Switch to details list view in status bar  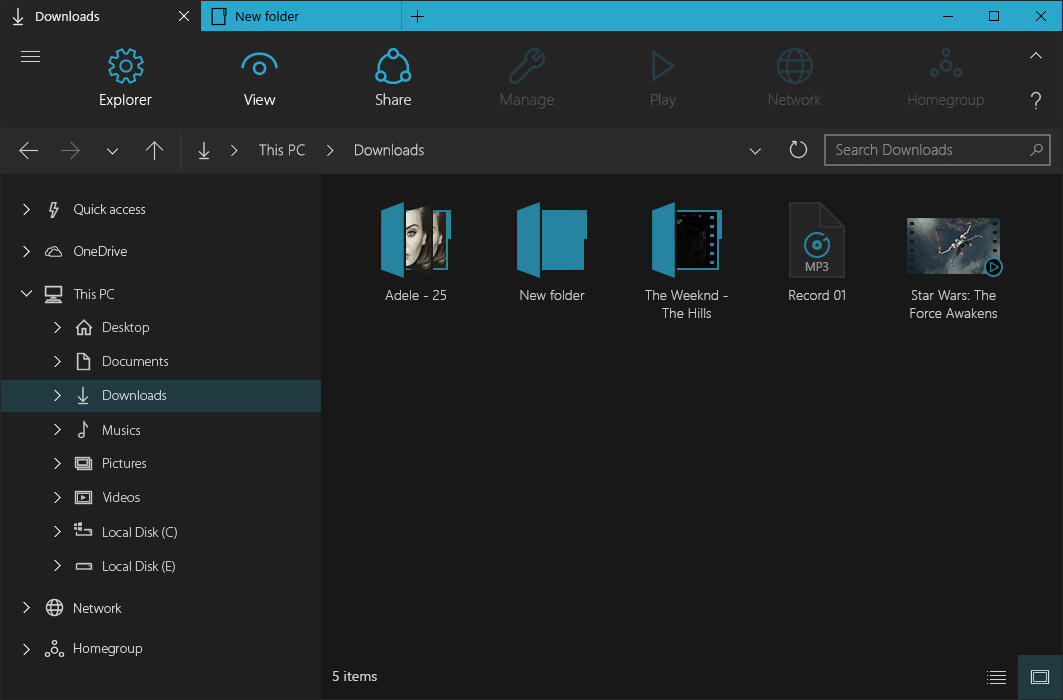pyautogui.click(x=996, y=676)
